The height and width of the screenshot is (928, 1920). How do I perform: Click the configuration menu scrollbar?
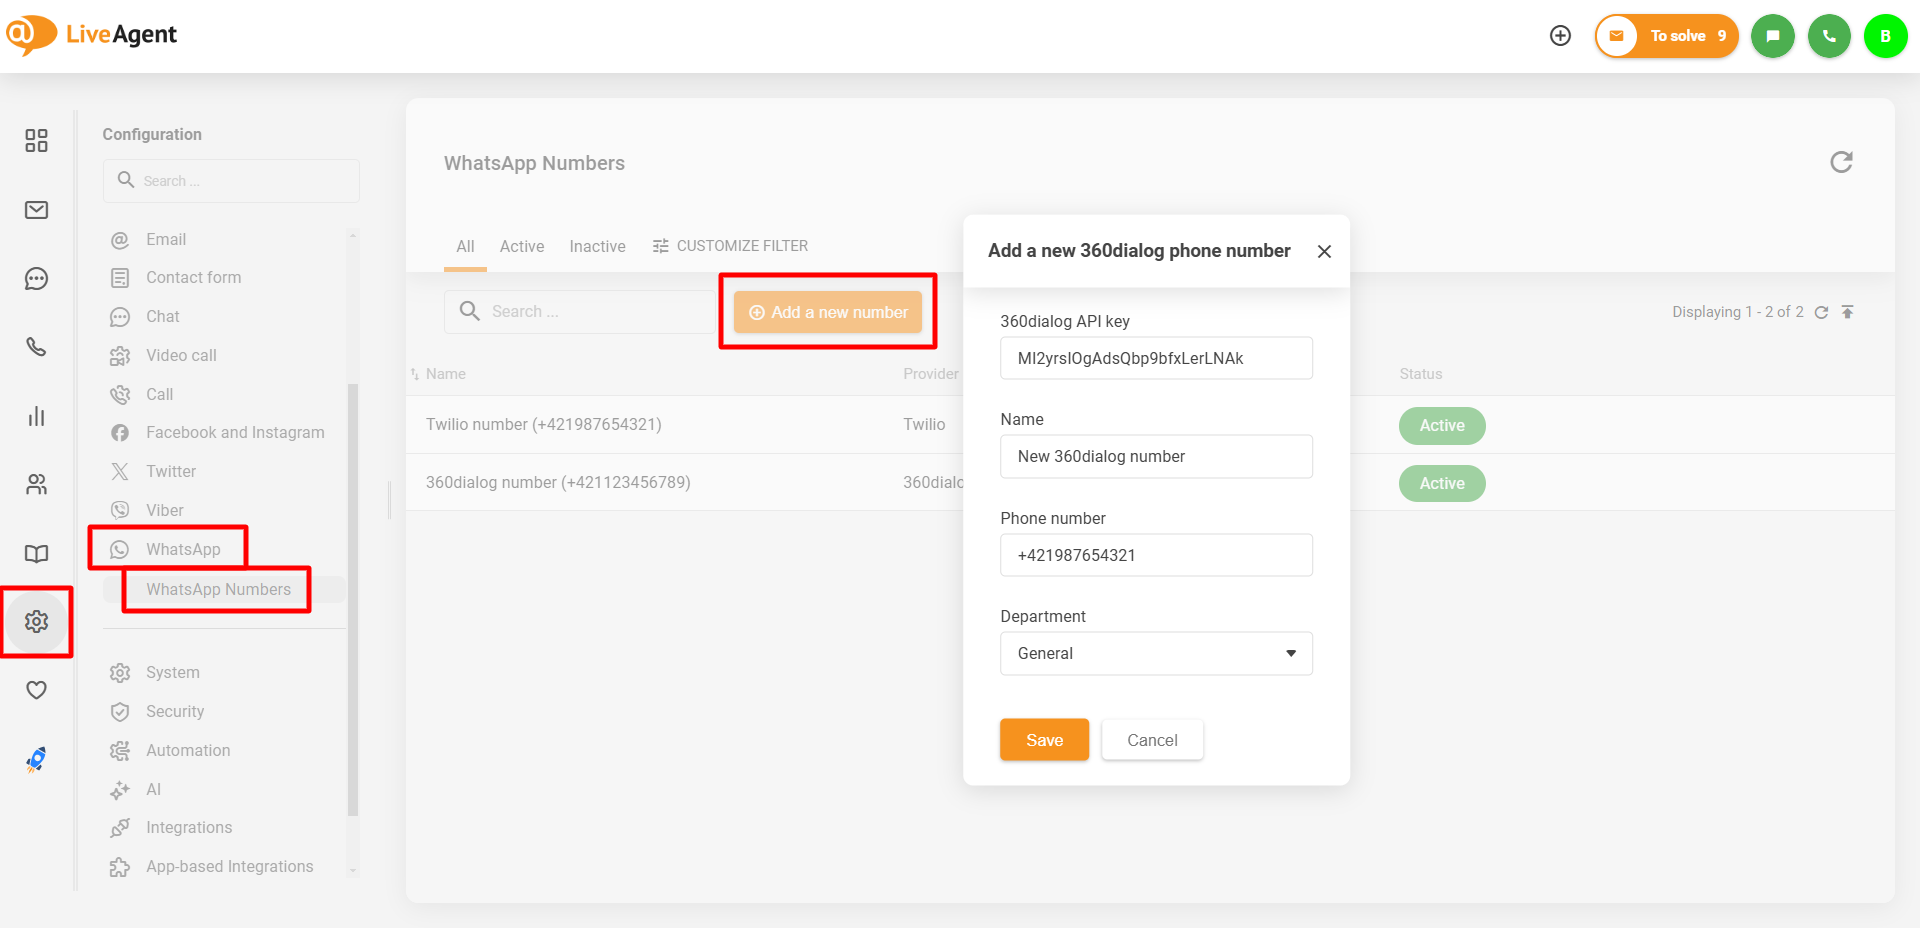(352, 600)
